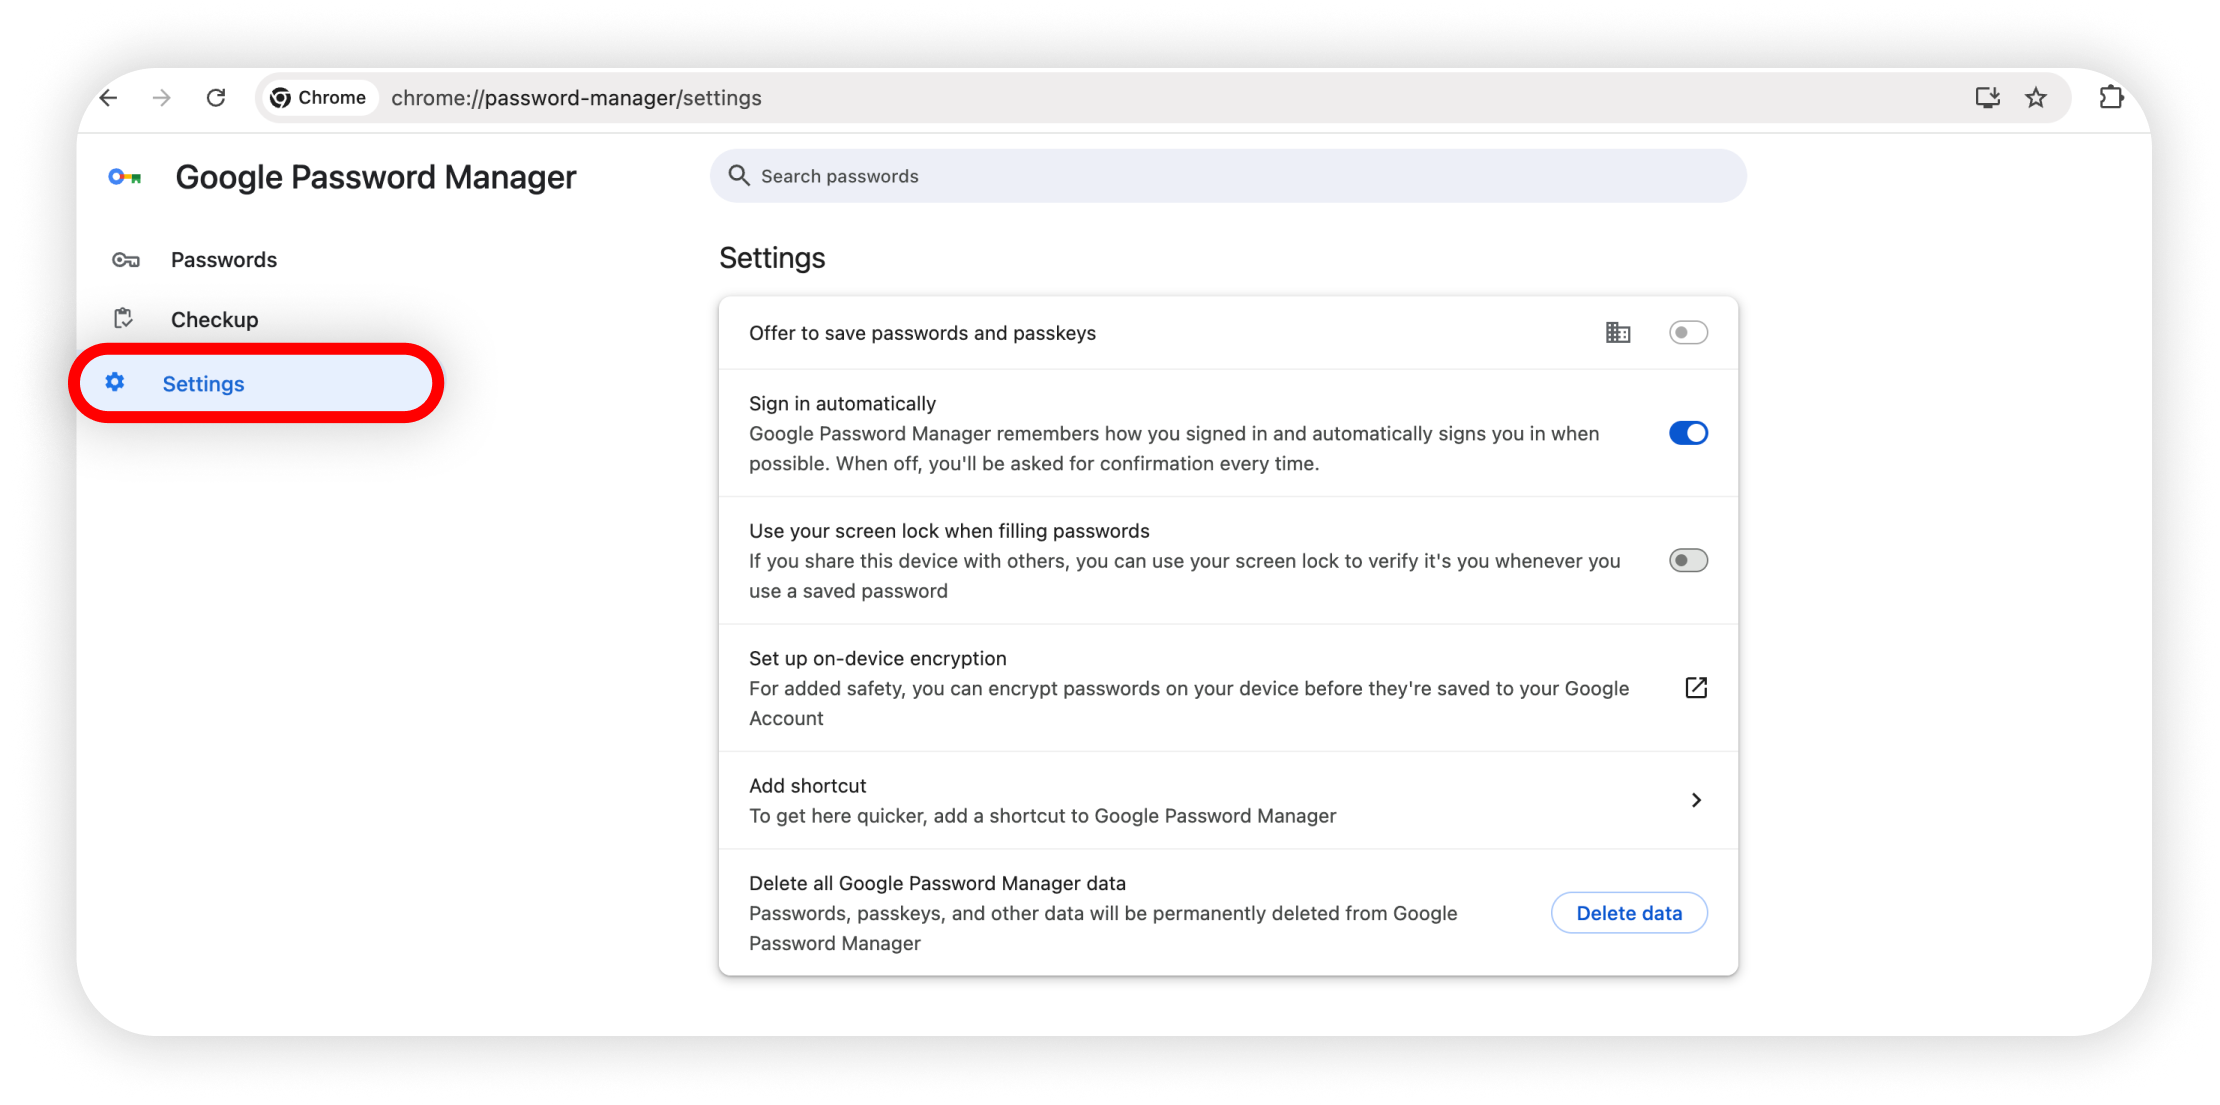Click the Sign in automatically label
This screenshot has width=2220, height=1105.
click(842, 404)
